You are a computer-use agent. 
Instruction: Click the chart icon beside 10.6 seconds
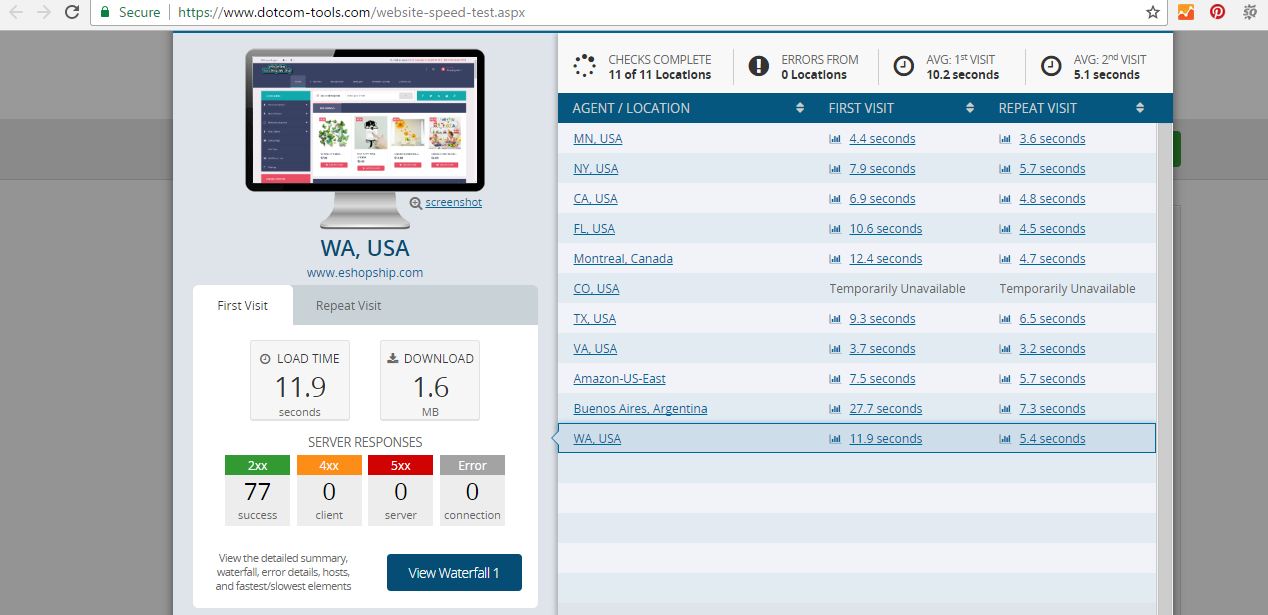835,229
